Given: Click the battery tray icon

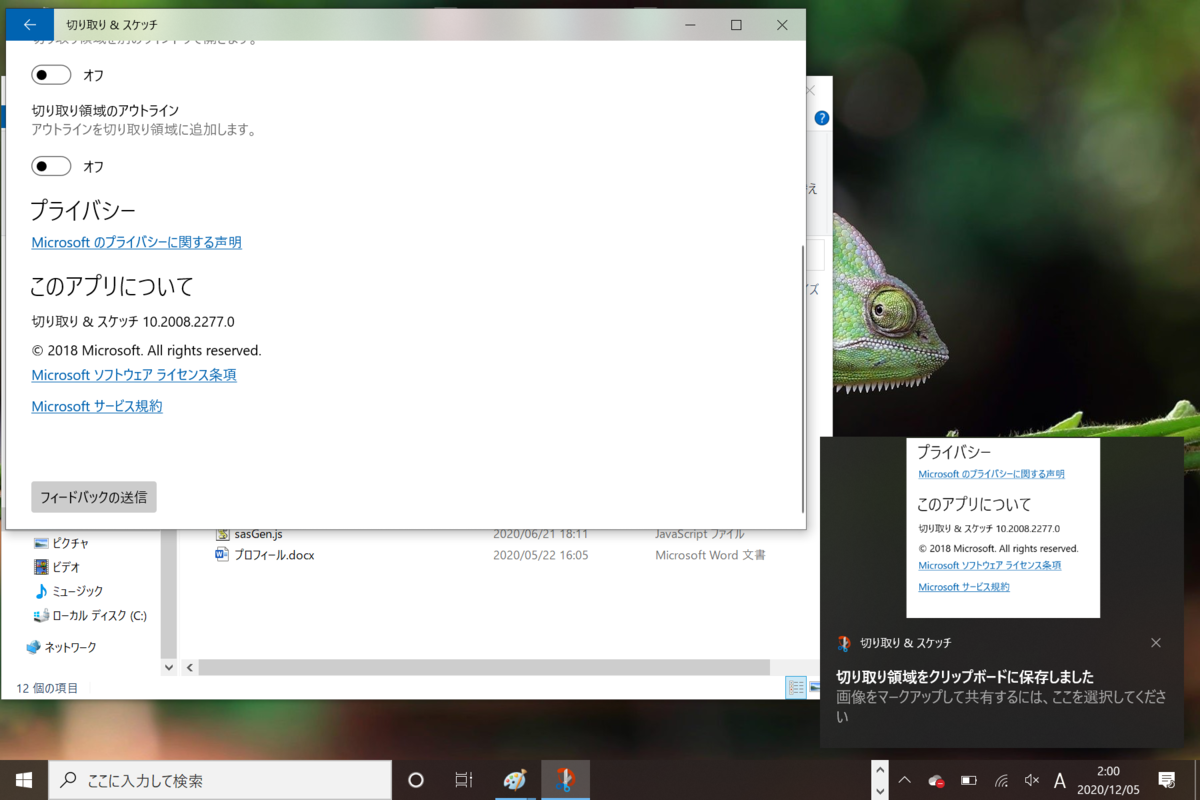Looking at the screenshot, I should pos(969,780).
